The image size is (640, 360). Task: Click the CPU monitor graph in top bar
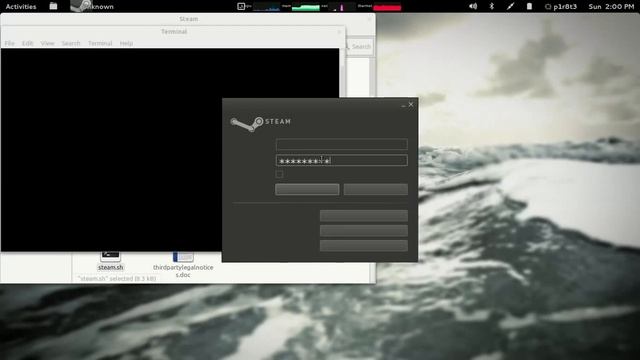266,7
